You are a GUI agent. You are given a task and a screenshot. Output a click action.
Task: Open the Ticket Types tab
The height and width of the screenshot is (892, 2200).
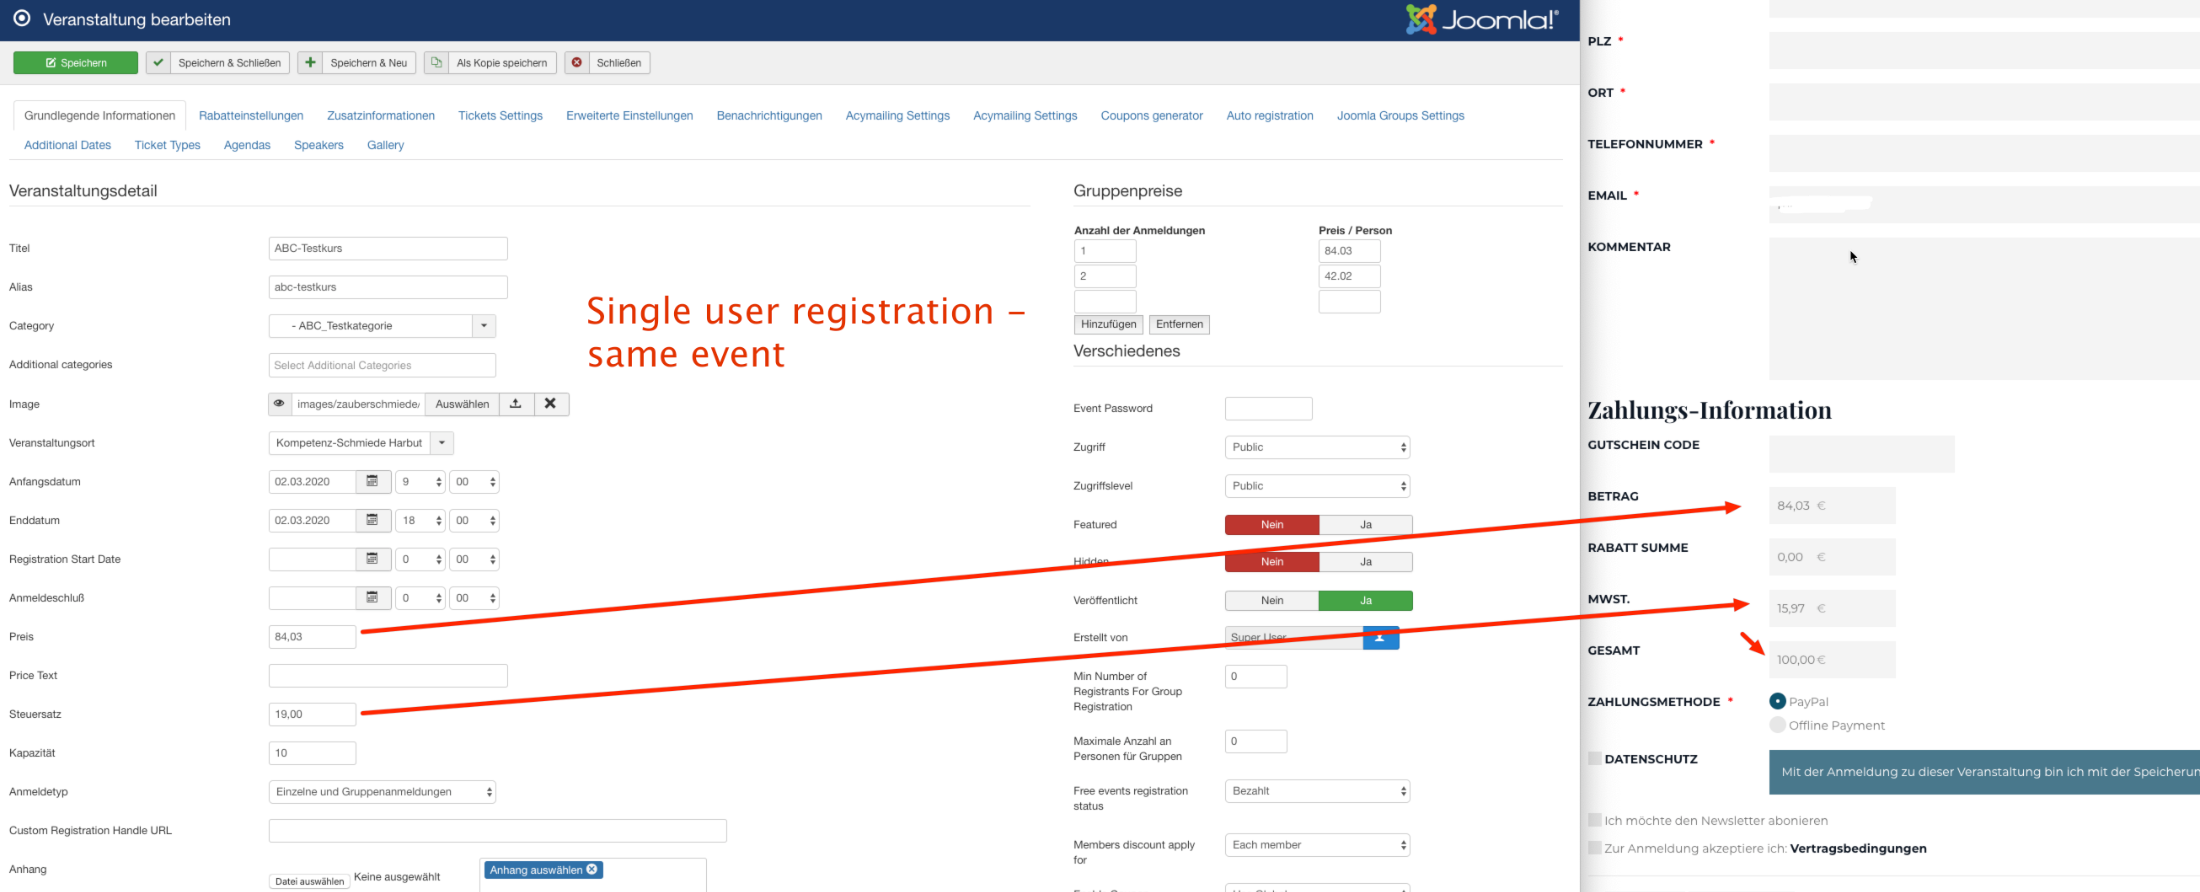click(167, 145)
